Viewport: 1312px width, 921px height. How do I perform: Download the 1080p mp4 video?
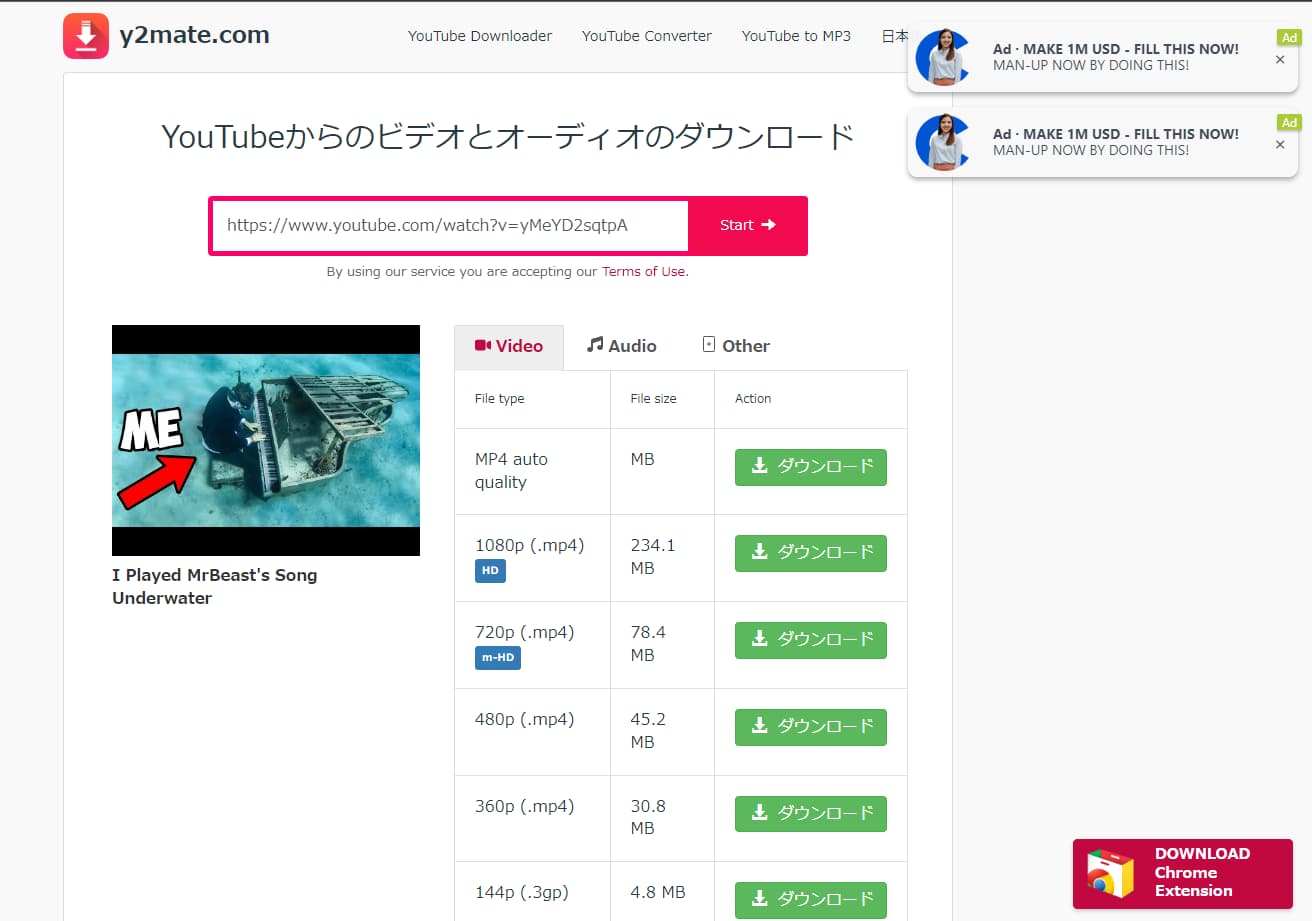pyautogui.click(x=810, y=553)
